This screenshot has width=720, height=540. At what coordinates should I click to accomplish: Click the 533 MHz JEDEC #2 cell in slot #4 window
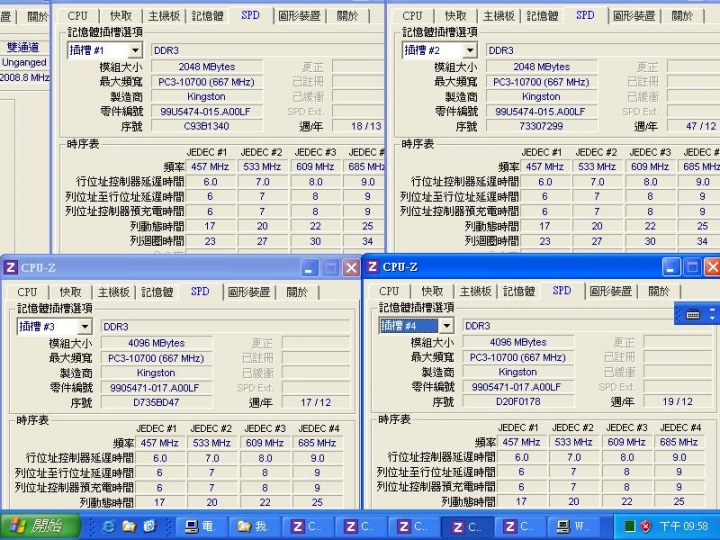point(573,442)
